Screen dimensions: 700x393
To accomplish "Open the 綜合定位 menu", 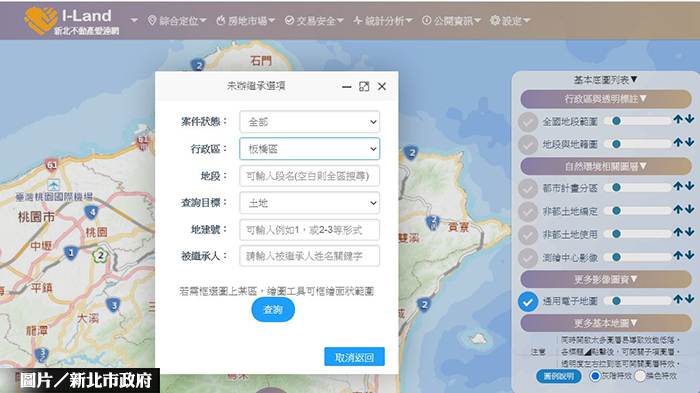I will pyautogui.click(x=177, y=21).
